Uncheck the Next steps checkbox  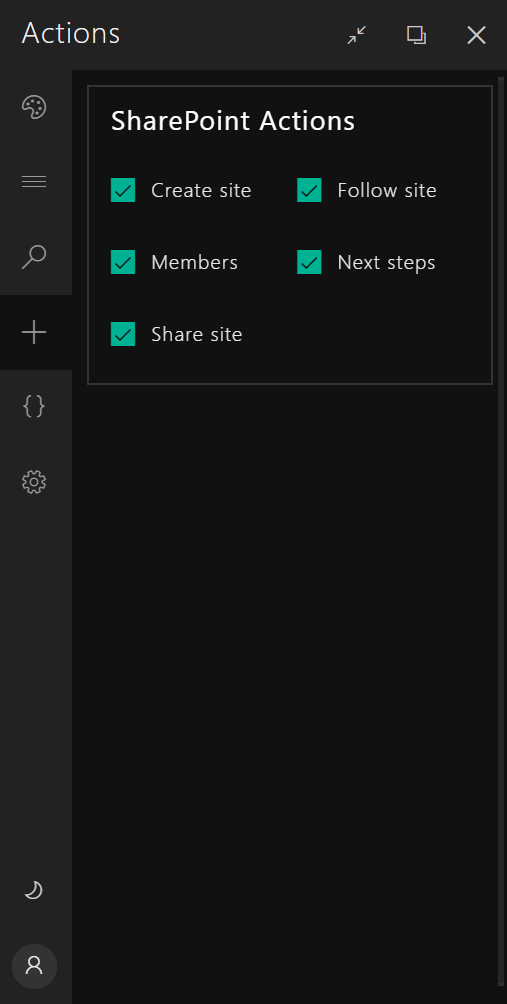(309, 262)
